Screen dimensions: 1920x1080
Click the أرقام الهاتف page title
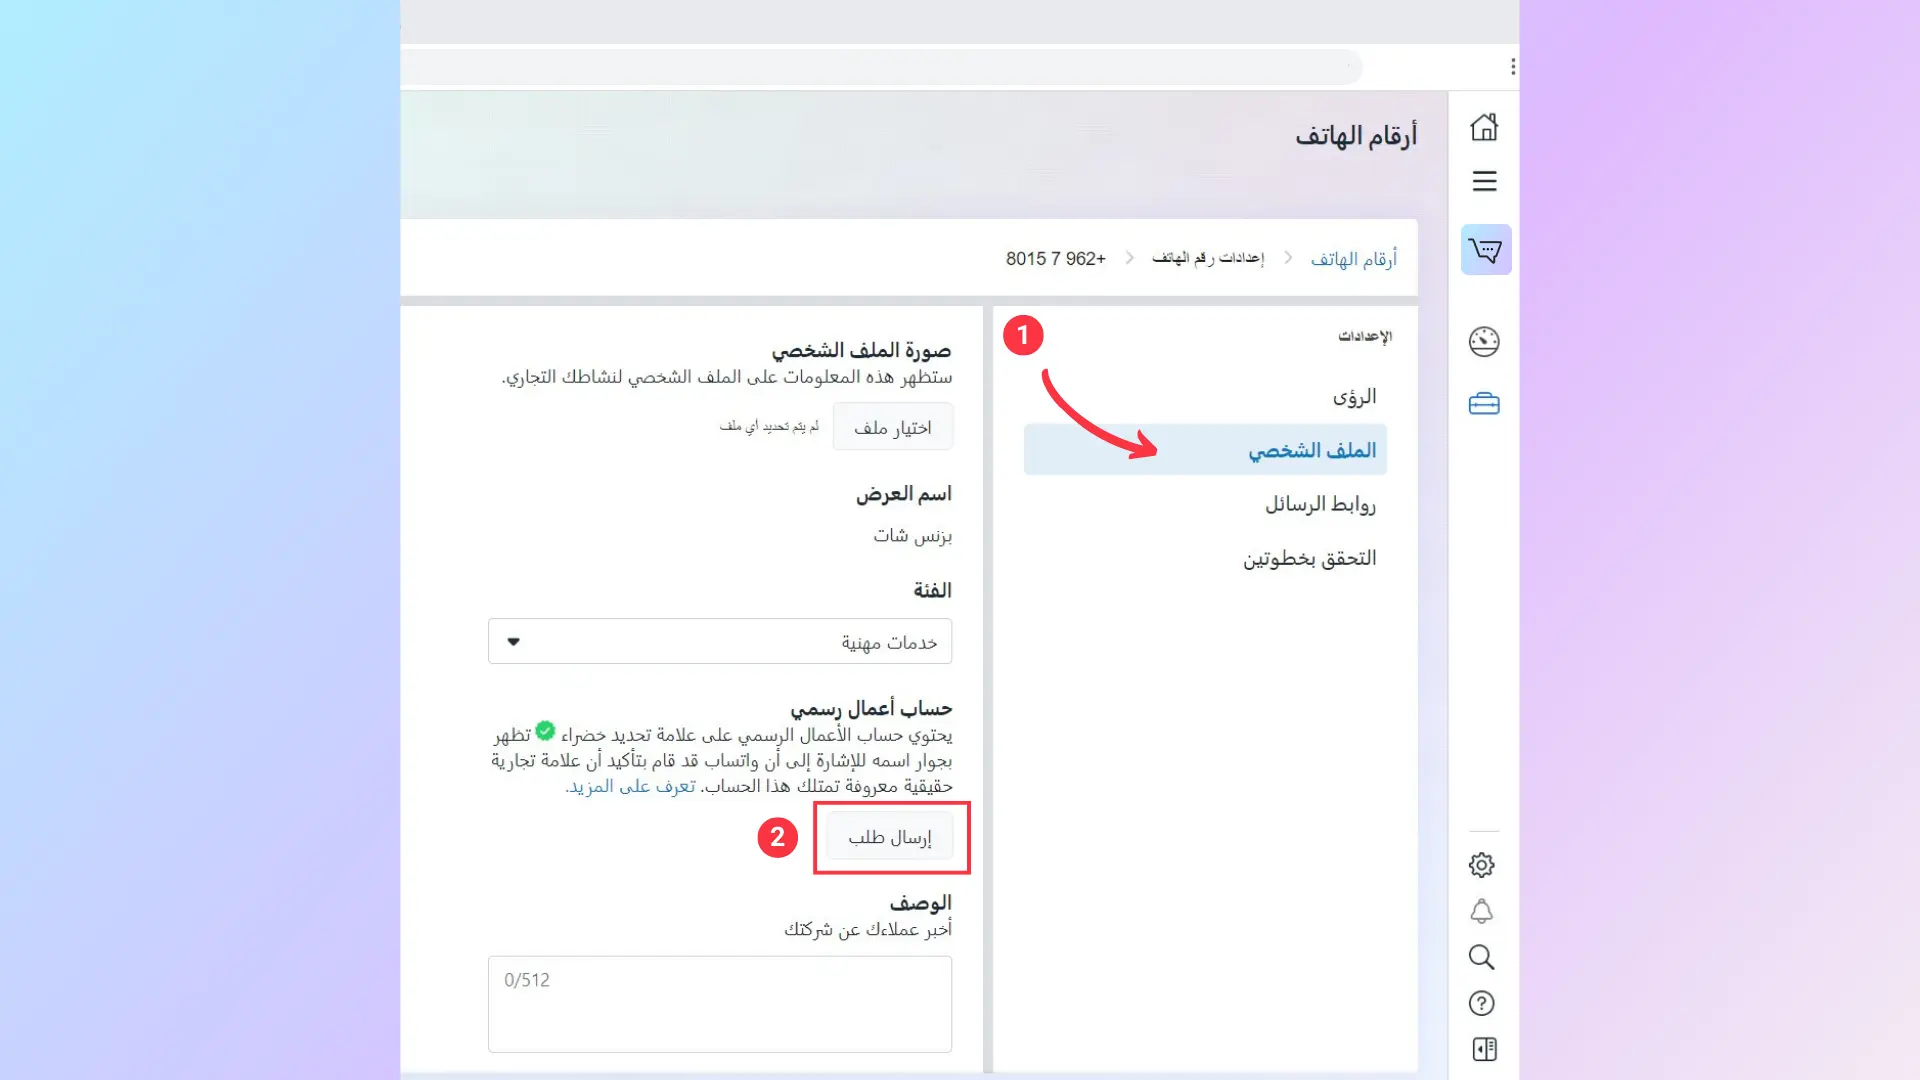coord(1356,135)
